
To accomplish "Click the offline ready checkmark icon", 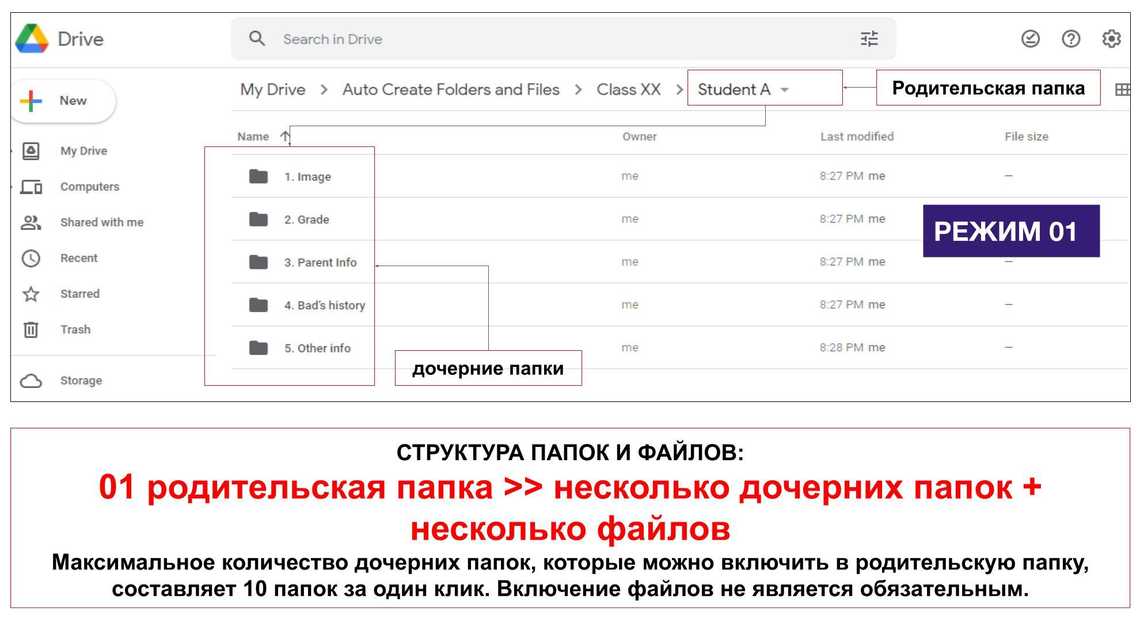I will [1030, 39].
